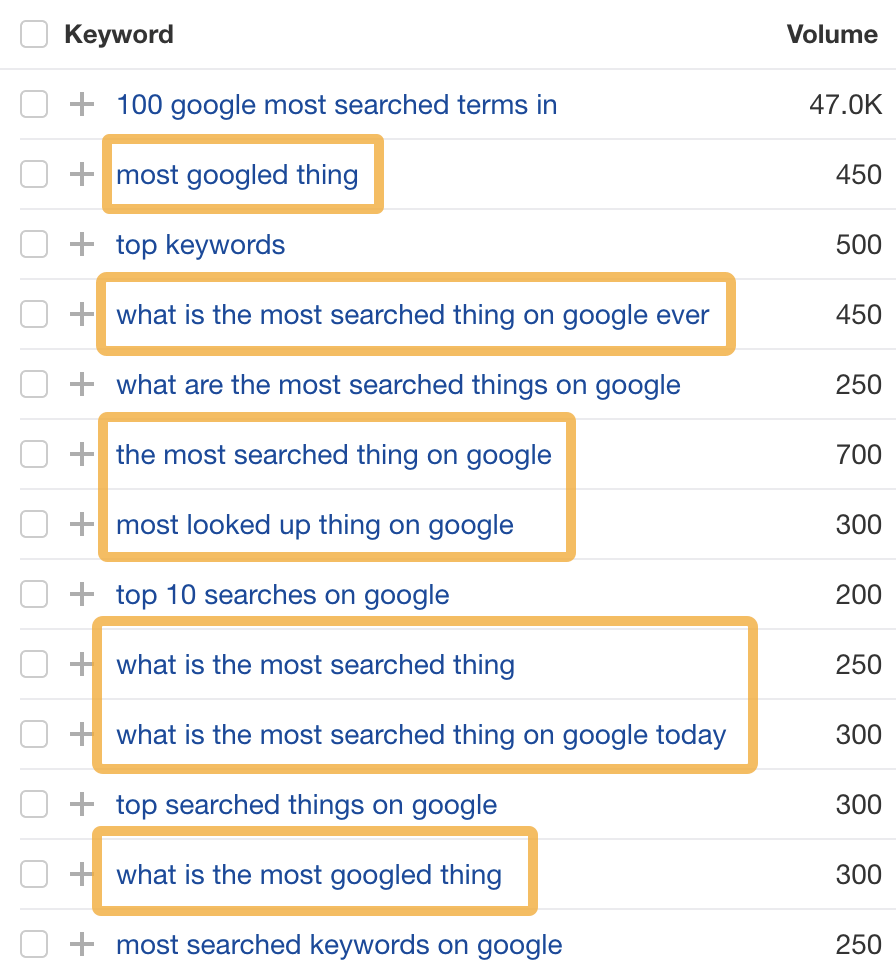Viewport: 896px width, 968px height.
Task: Click the plus icon beside 'top keywords'
Action: pyautogui.click(x=81, y=244)
